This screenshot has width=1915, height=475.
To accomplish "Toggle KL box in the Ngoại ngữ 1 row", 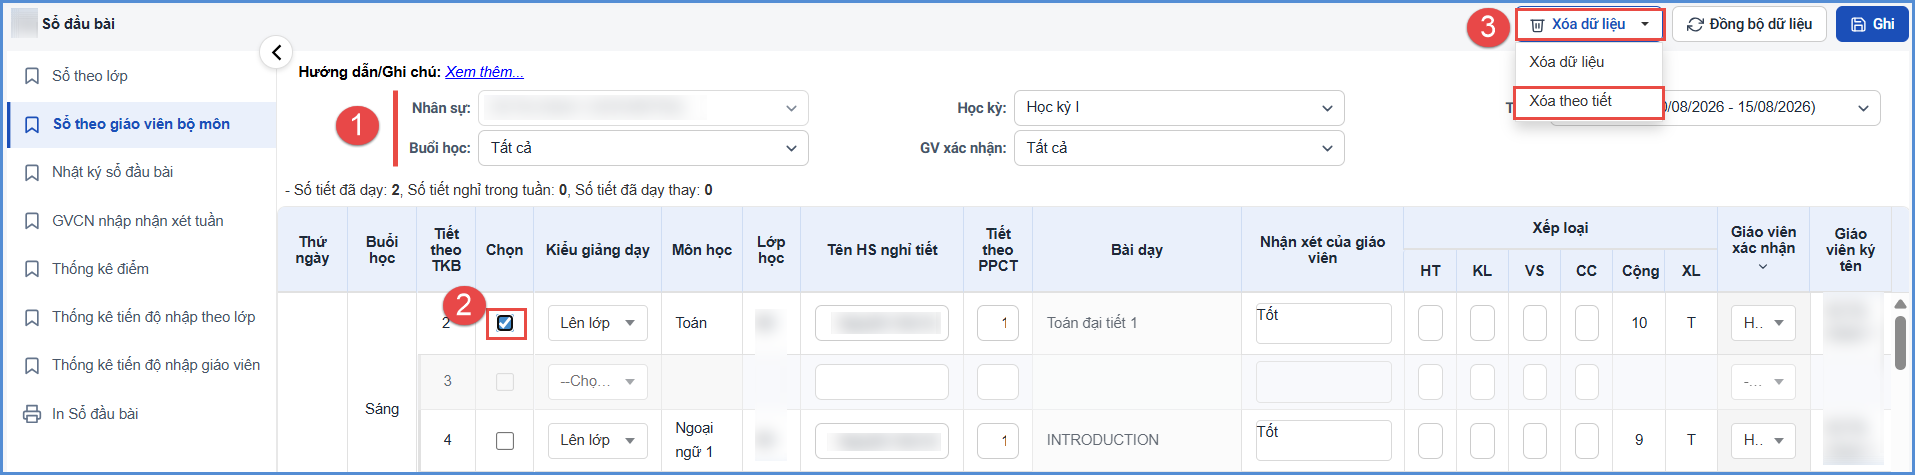I will [x=1483, y=440].
